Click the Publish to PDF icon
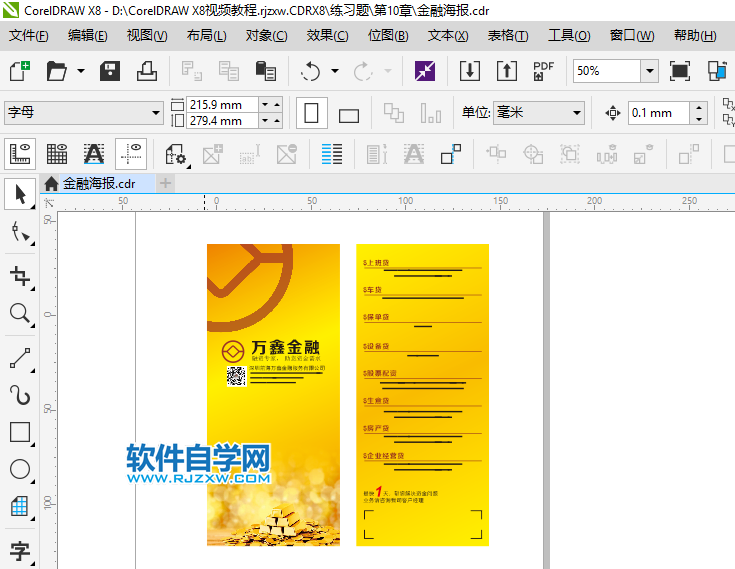This screenshot has width=735, height=569. (543, 71)
